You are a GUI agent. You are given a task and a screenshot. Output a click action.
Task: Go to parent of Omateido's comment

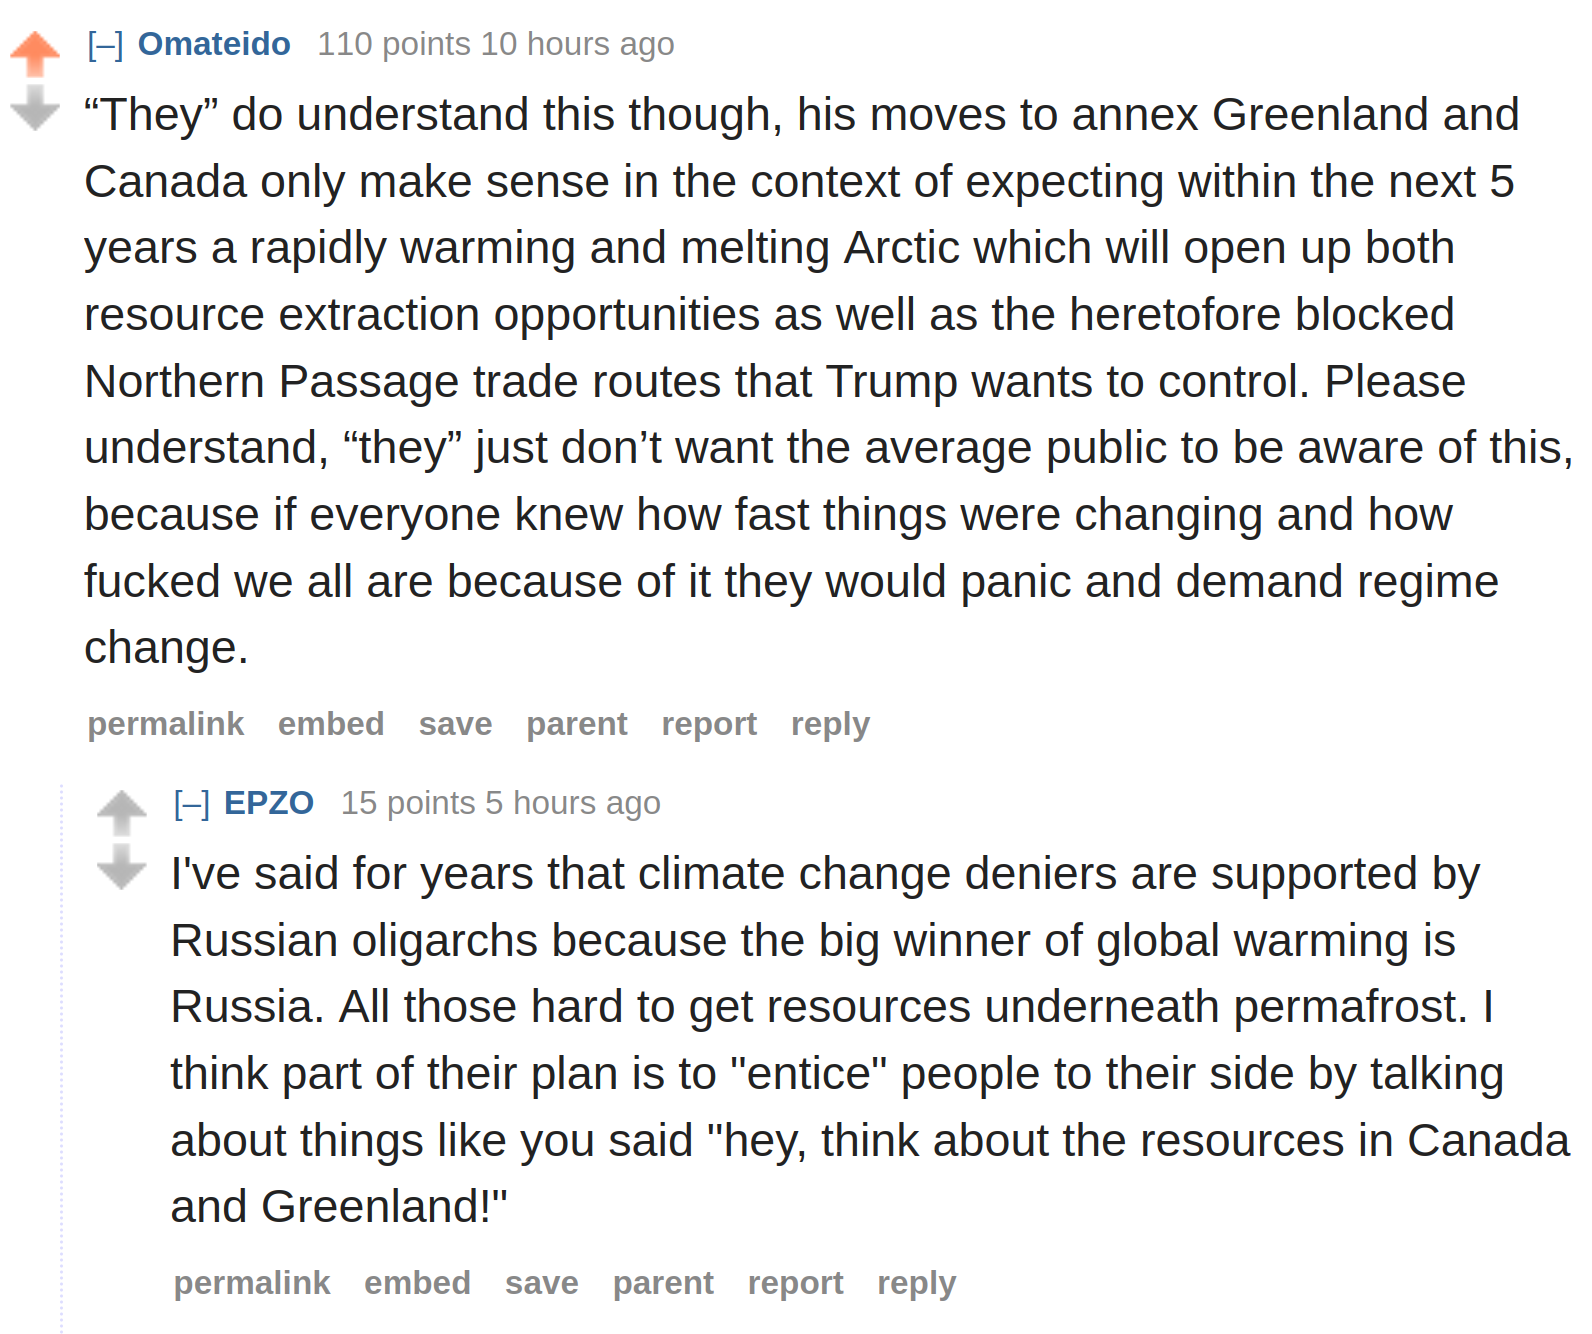tap(577, 724)
